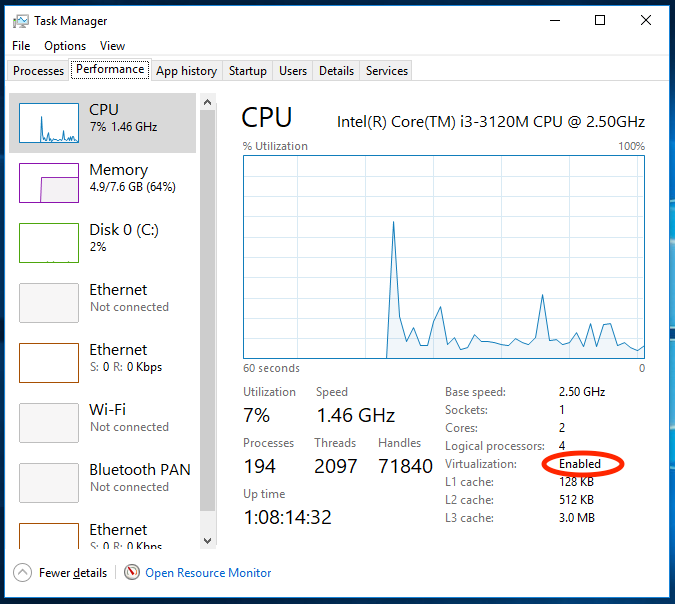
Task: Close the Task Manager window
Action: [x=645, y=20]
